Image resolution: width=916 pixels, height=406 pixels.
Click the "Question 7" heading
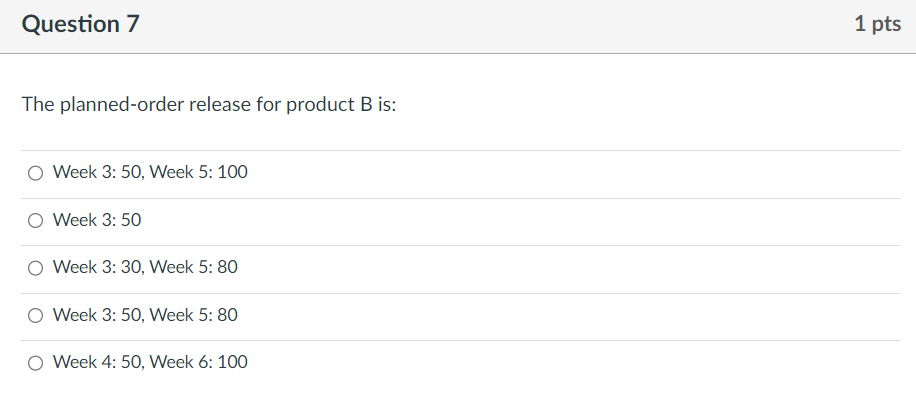(81, 26)
